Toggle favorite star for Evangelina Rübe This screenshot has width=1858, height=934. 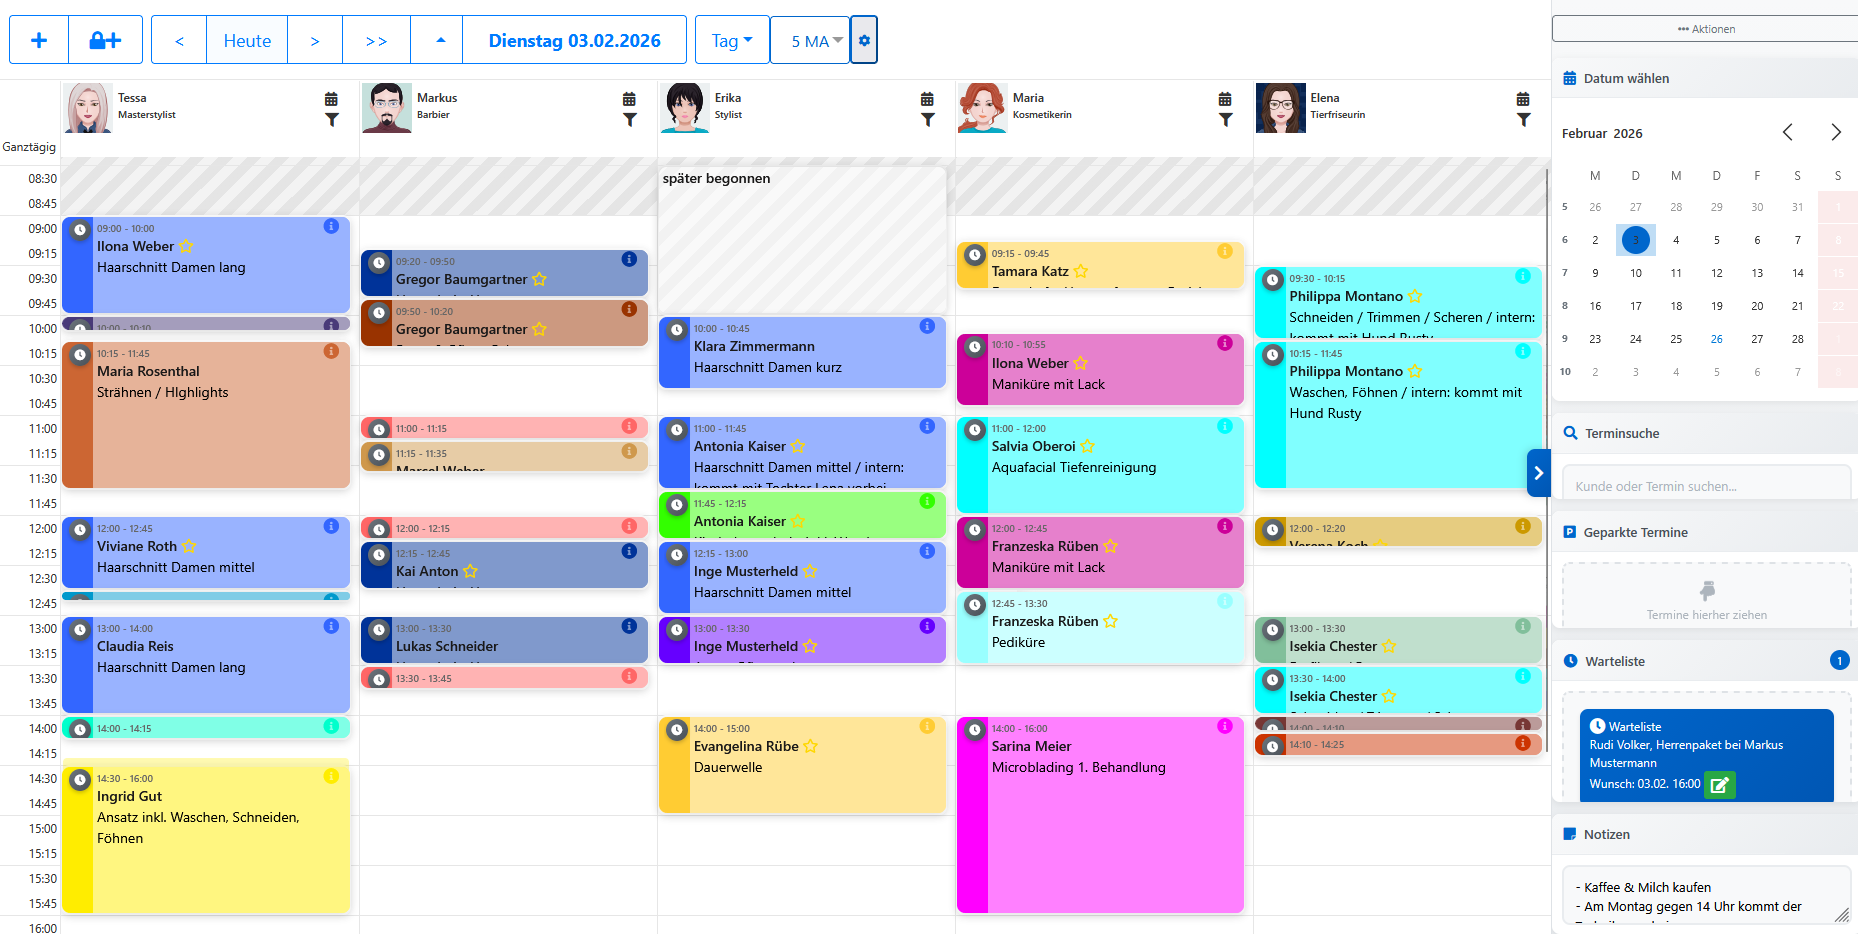[x=811, y=746]
